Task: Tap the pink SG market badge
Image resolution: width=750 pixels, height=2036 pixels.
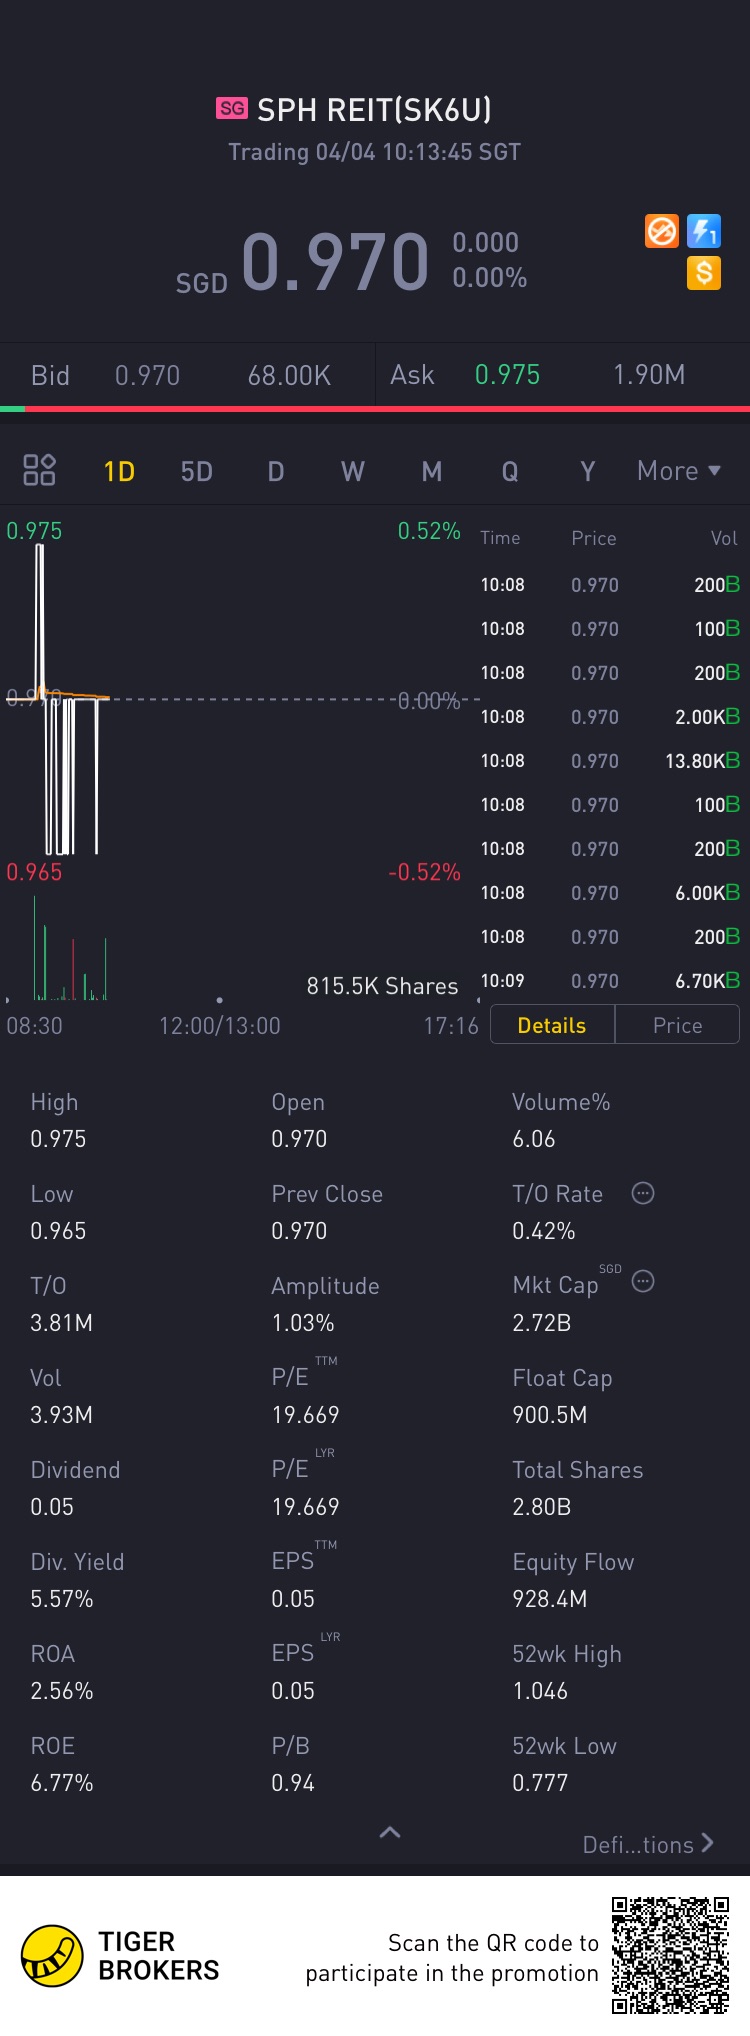Action: tap(232, 108)
